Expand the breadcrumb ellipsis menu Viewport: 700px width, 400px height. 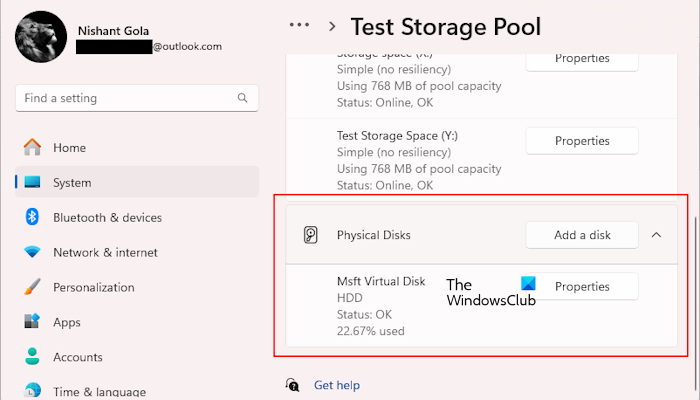click(x=298, y=26)
